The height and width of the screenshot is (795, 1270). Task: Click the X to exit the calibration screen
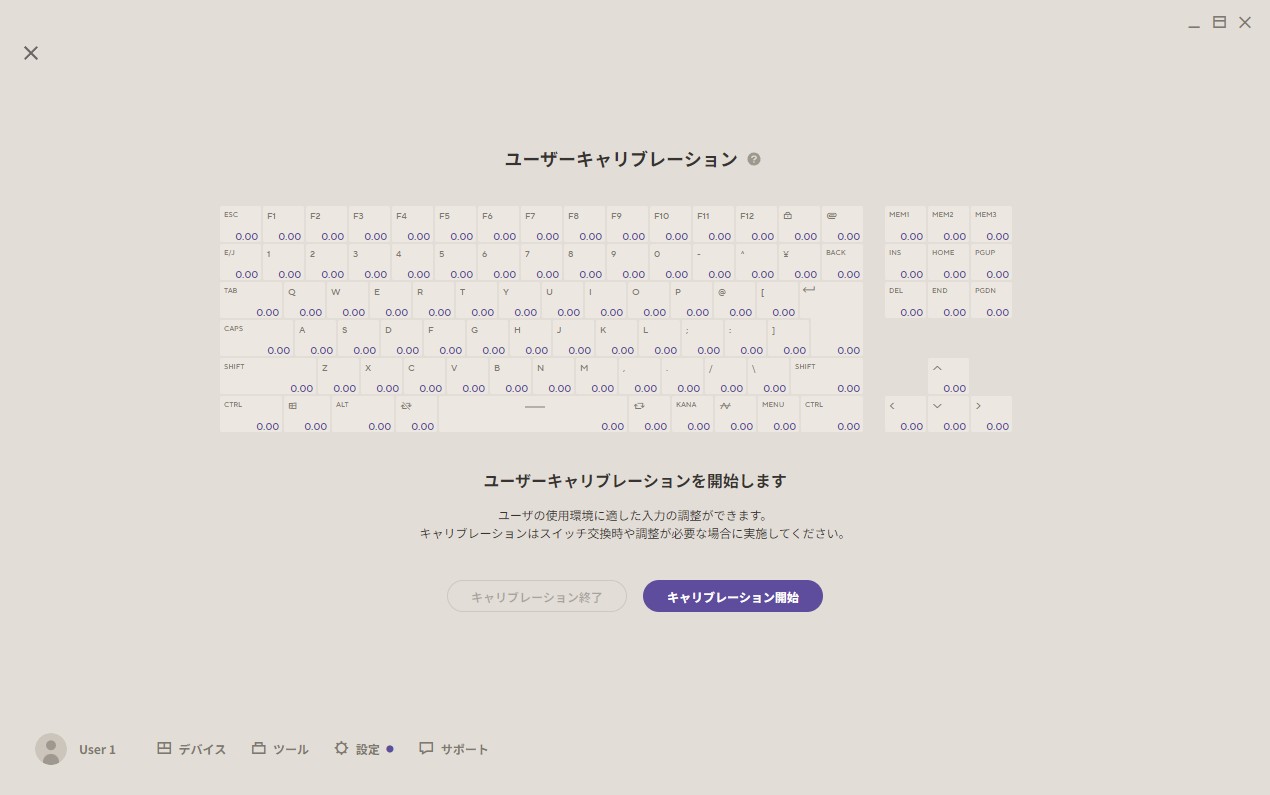30,52
